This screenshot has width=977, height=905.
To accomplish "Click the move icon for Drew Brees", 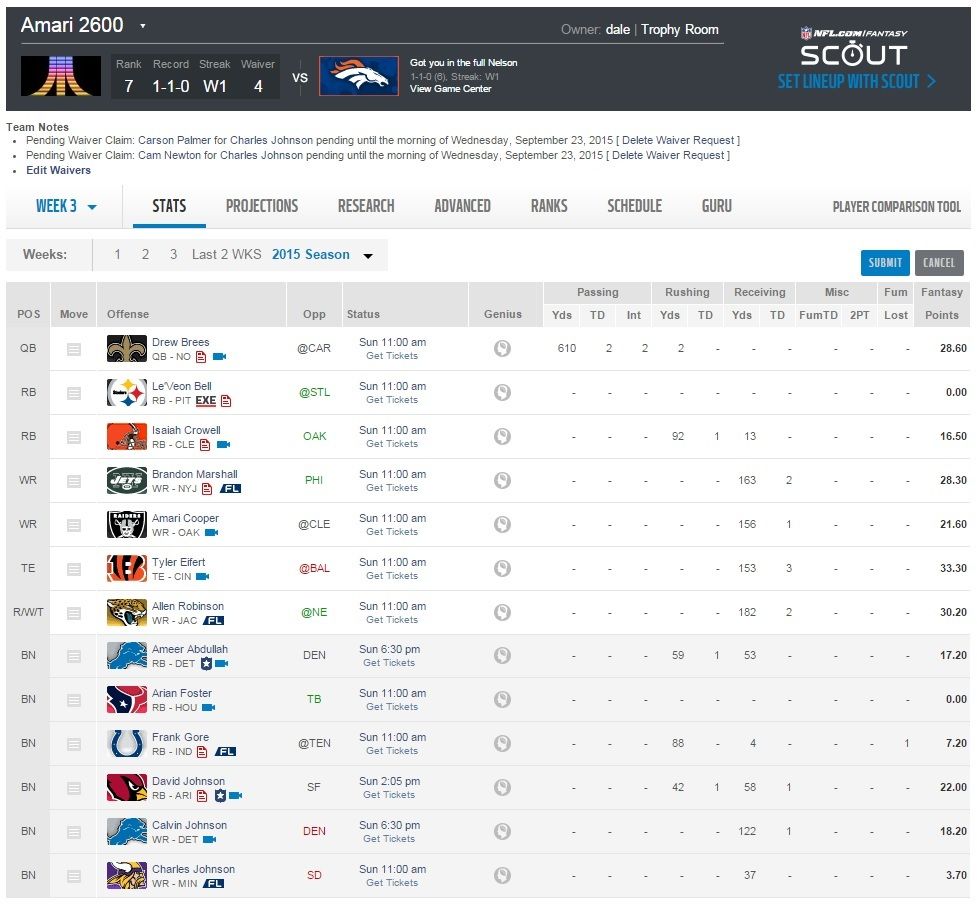I will pos(74,349).
